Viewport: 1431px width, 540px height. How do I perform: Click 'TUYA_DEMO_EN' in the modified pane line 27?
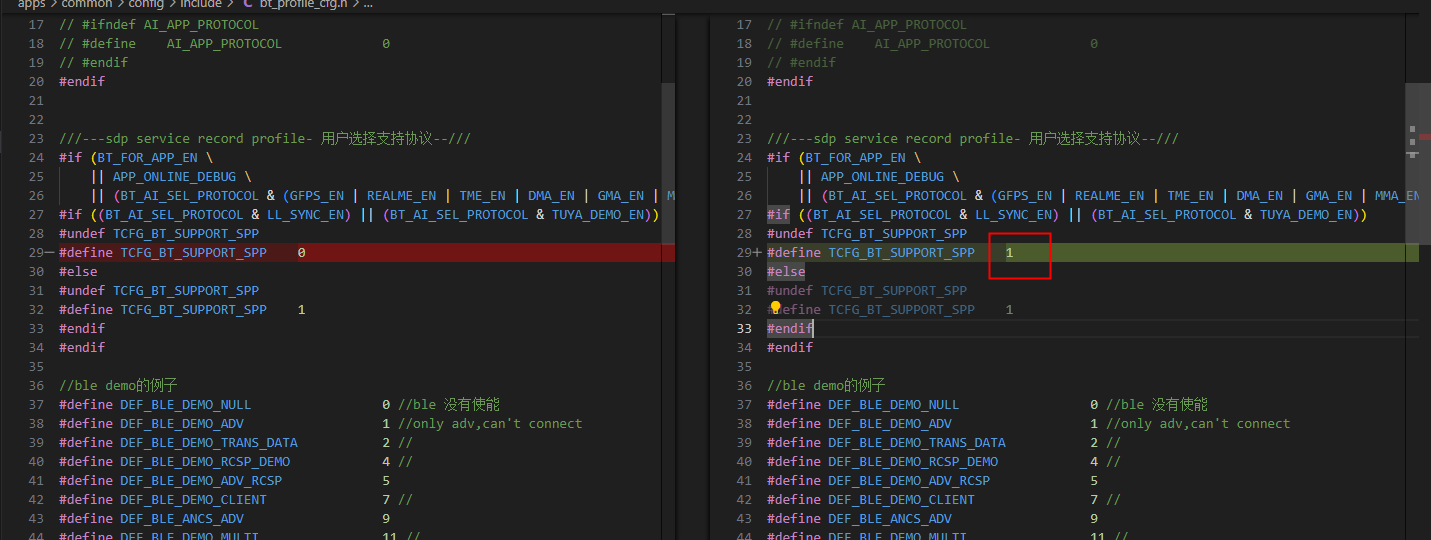[x=1306, y=215]
